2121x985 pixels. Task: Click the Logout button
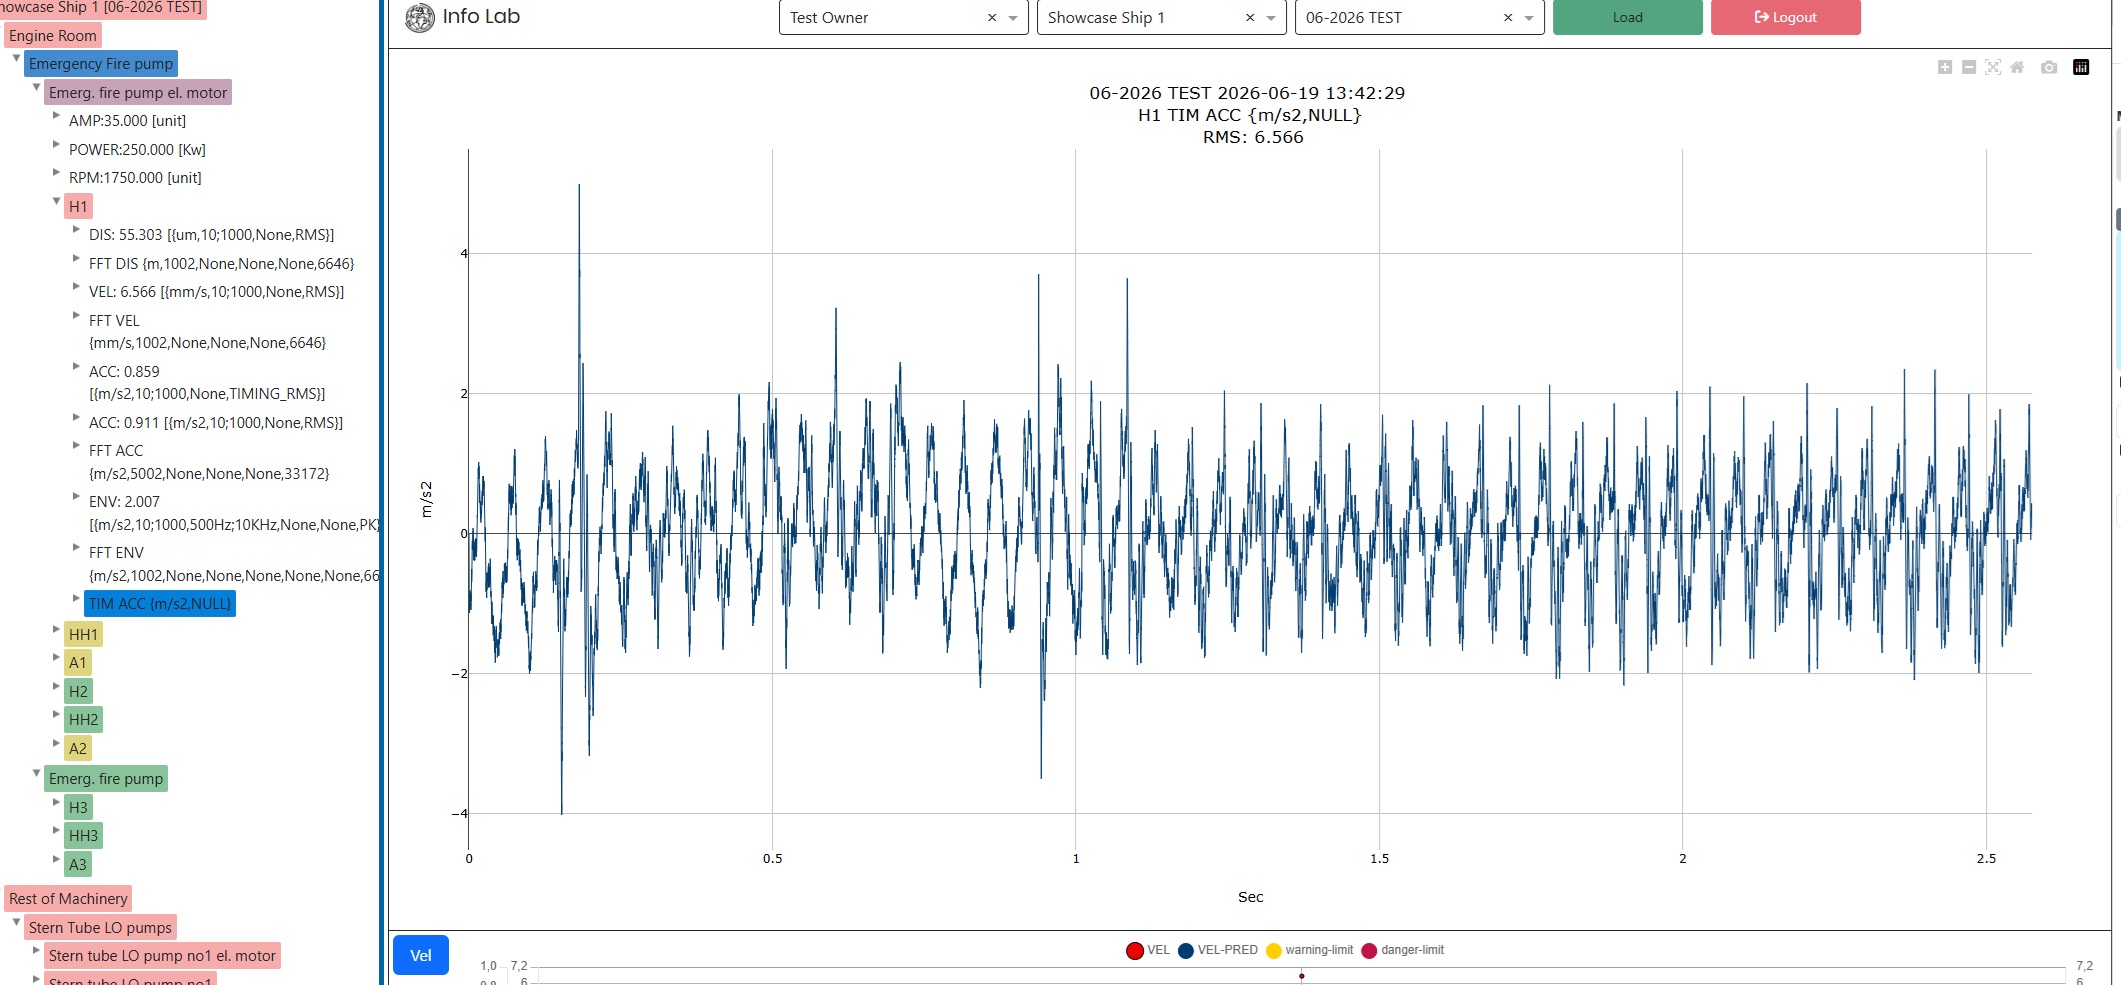click(x=1785, y=17)
